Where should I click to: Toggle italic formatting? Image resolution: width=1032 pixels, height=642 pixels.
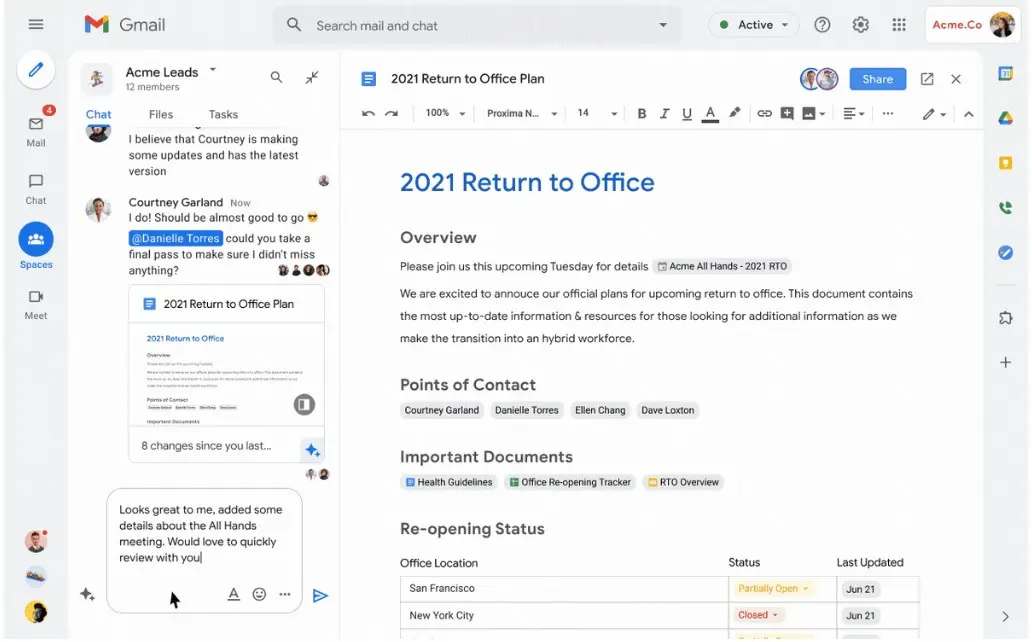point(664,113)
